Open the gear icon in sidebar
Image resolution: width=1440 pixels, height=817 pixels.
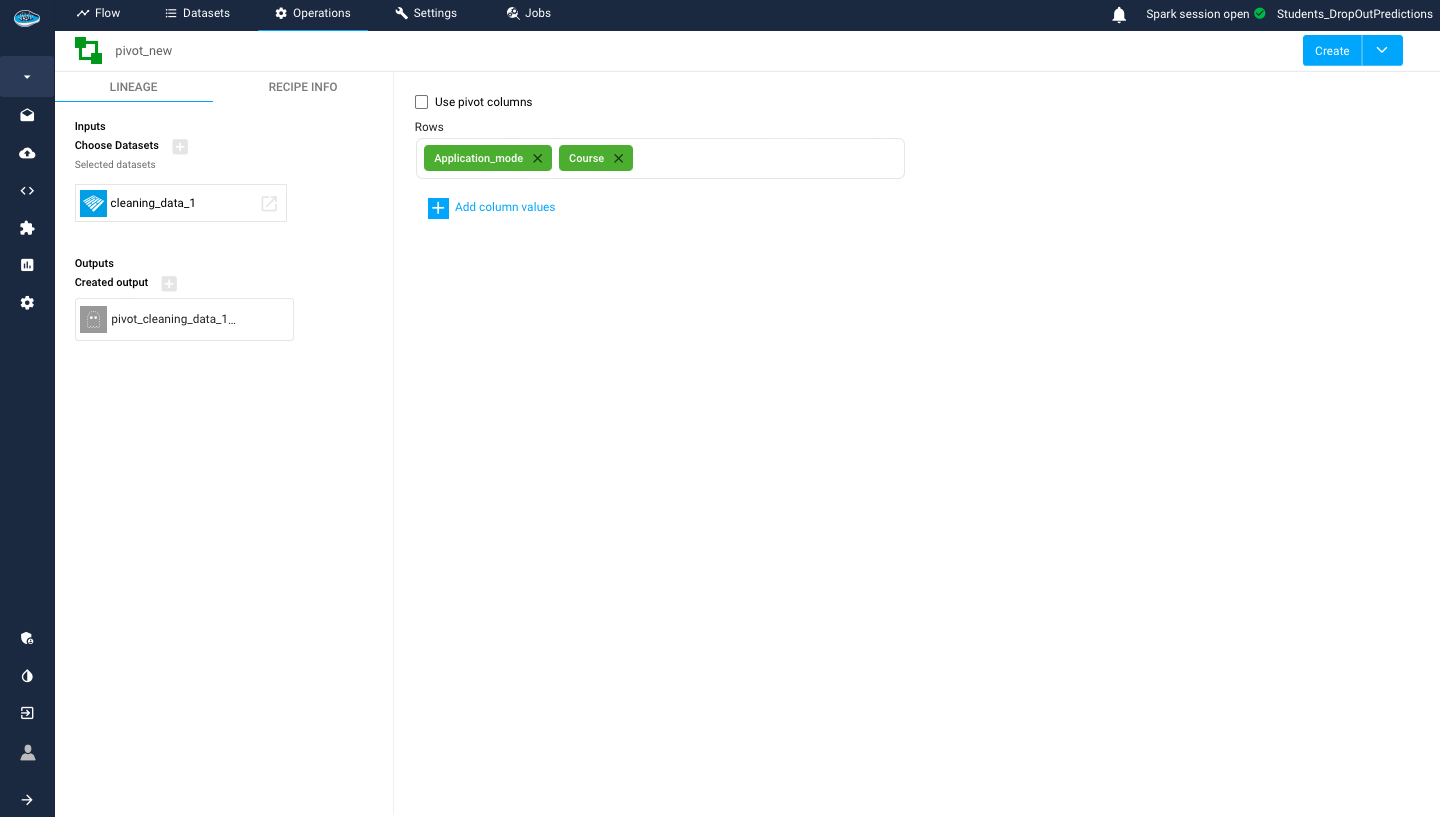[27, 302]
